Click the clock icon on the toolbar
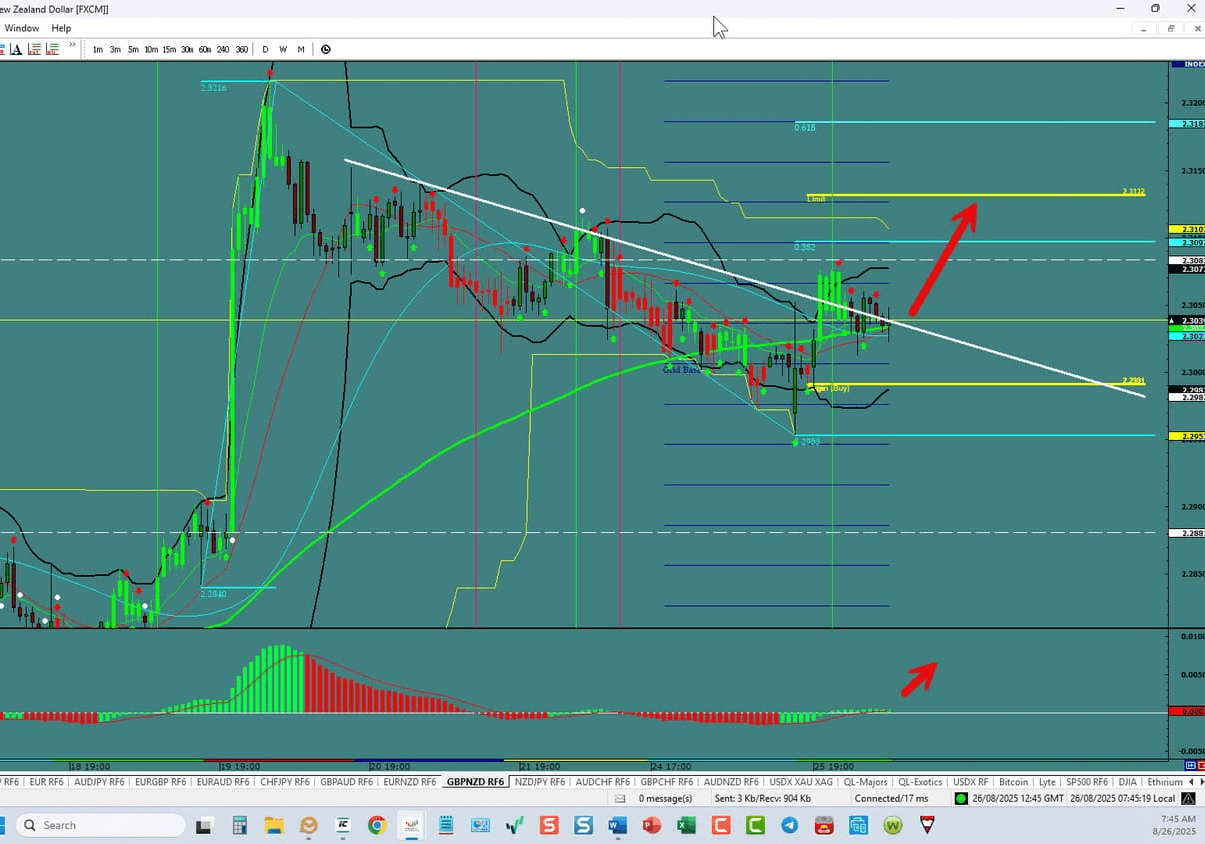Screen dimensions: 1205x844 tap(325, 49)
